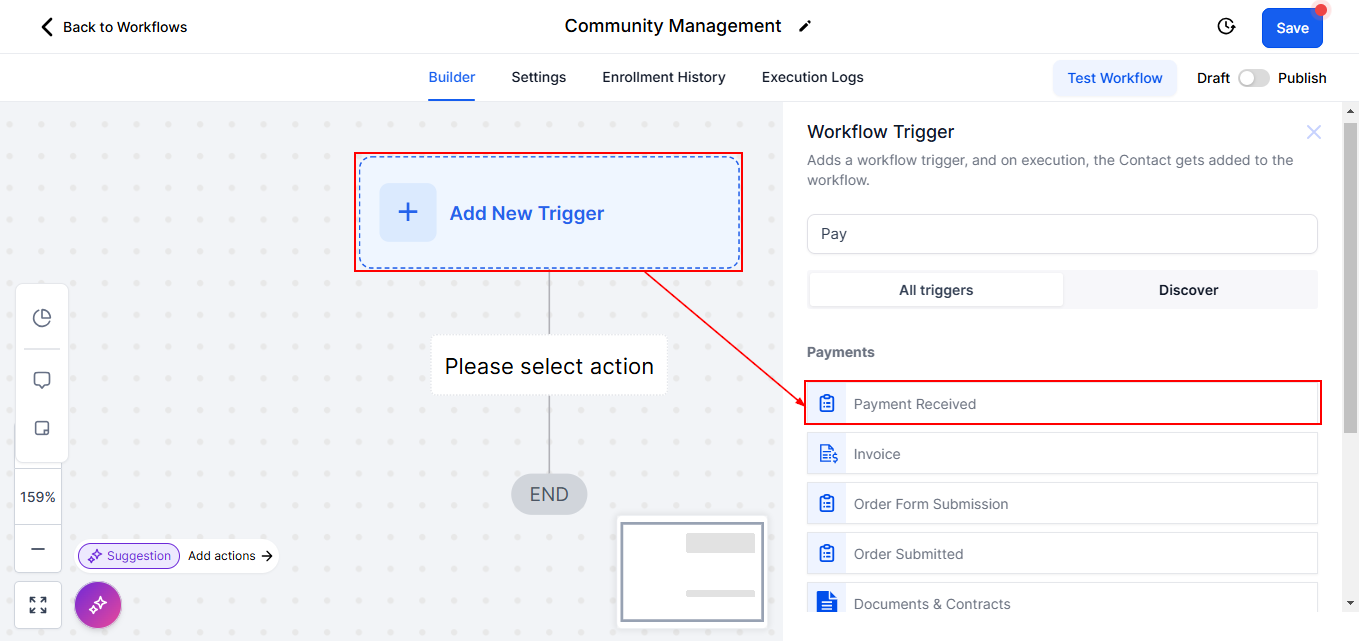Go back to Workflows
This screenshot has height=641, width=1359.
pyautogui.click(x=113, y=27)
